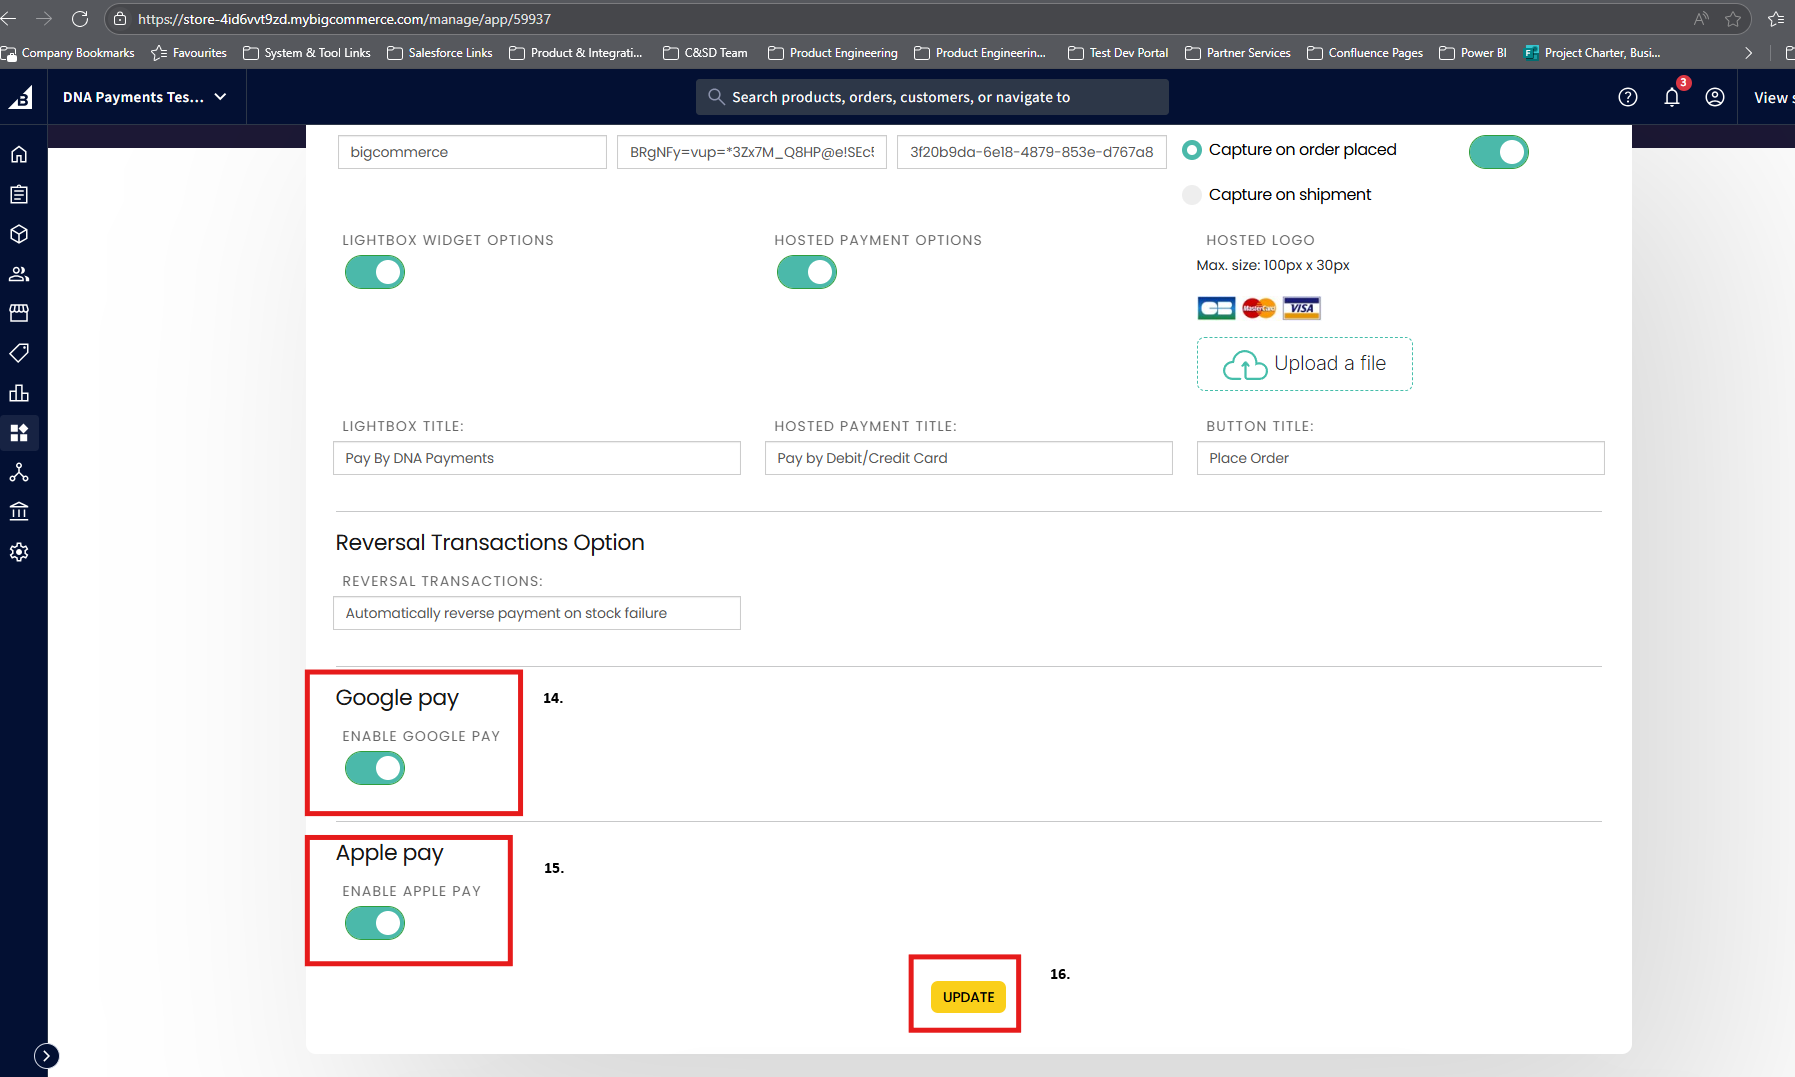Open Products box icon in sidebar
The width and height of the screenshot is (1795, 1077).
(x=19, y=234)
